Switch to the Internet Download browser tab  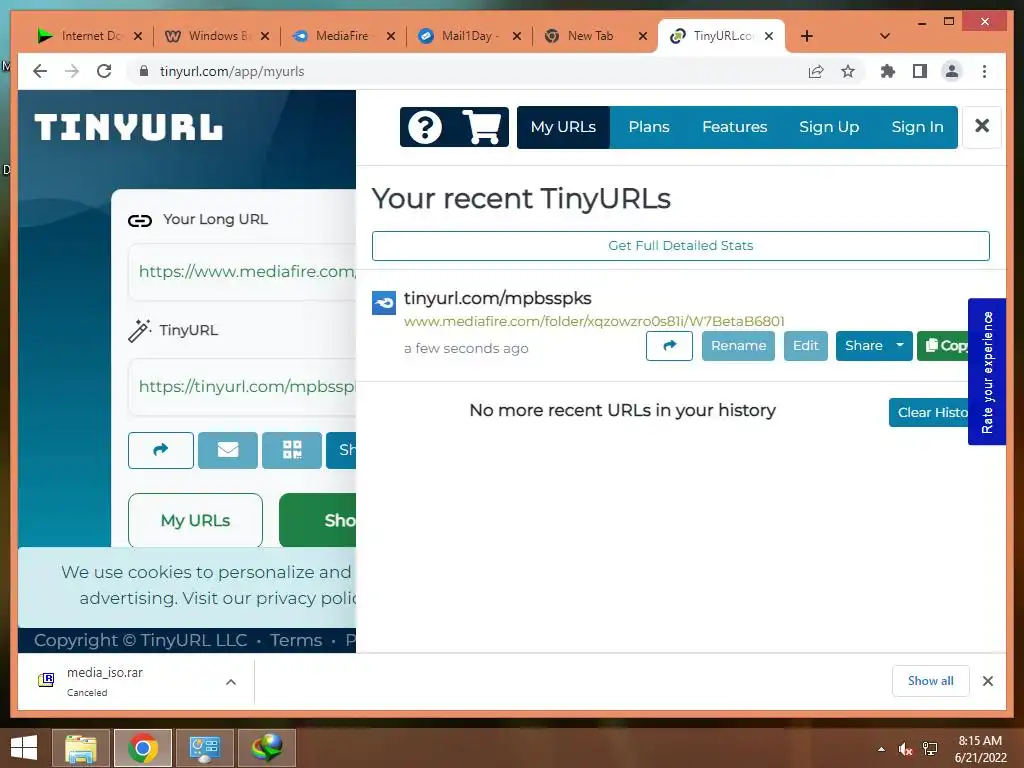tap(88, 36)
